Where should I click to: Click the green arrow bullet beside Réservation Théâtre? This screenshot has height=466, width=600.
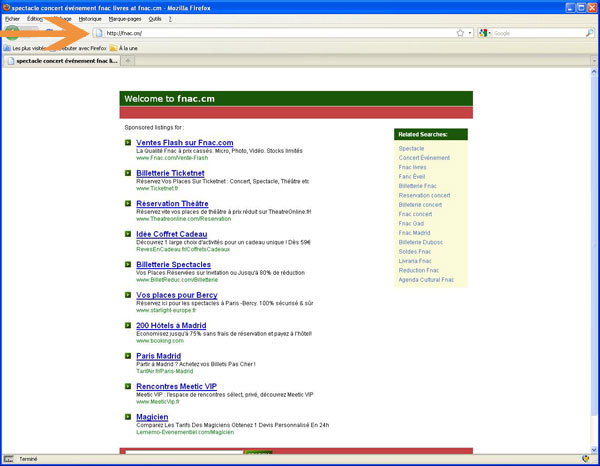(x=128, y=203)
